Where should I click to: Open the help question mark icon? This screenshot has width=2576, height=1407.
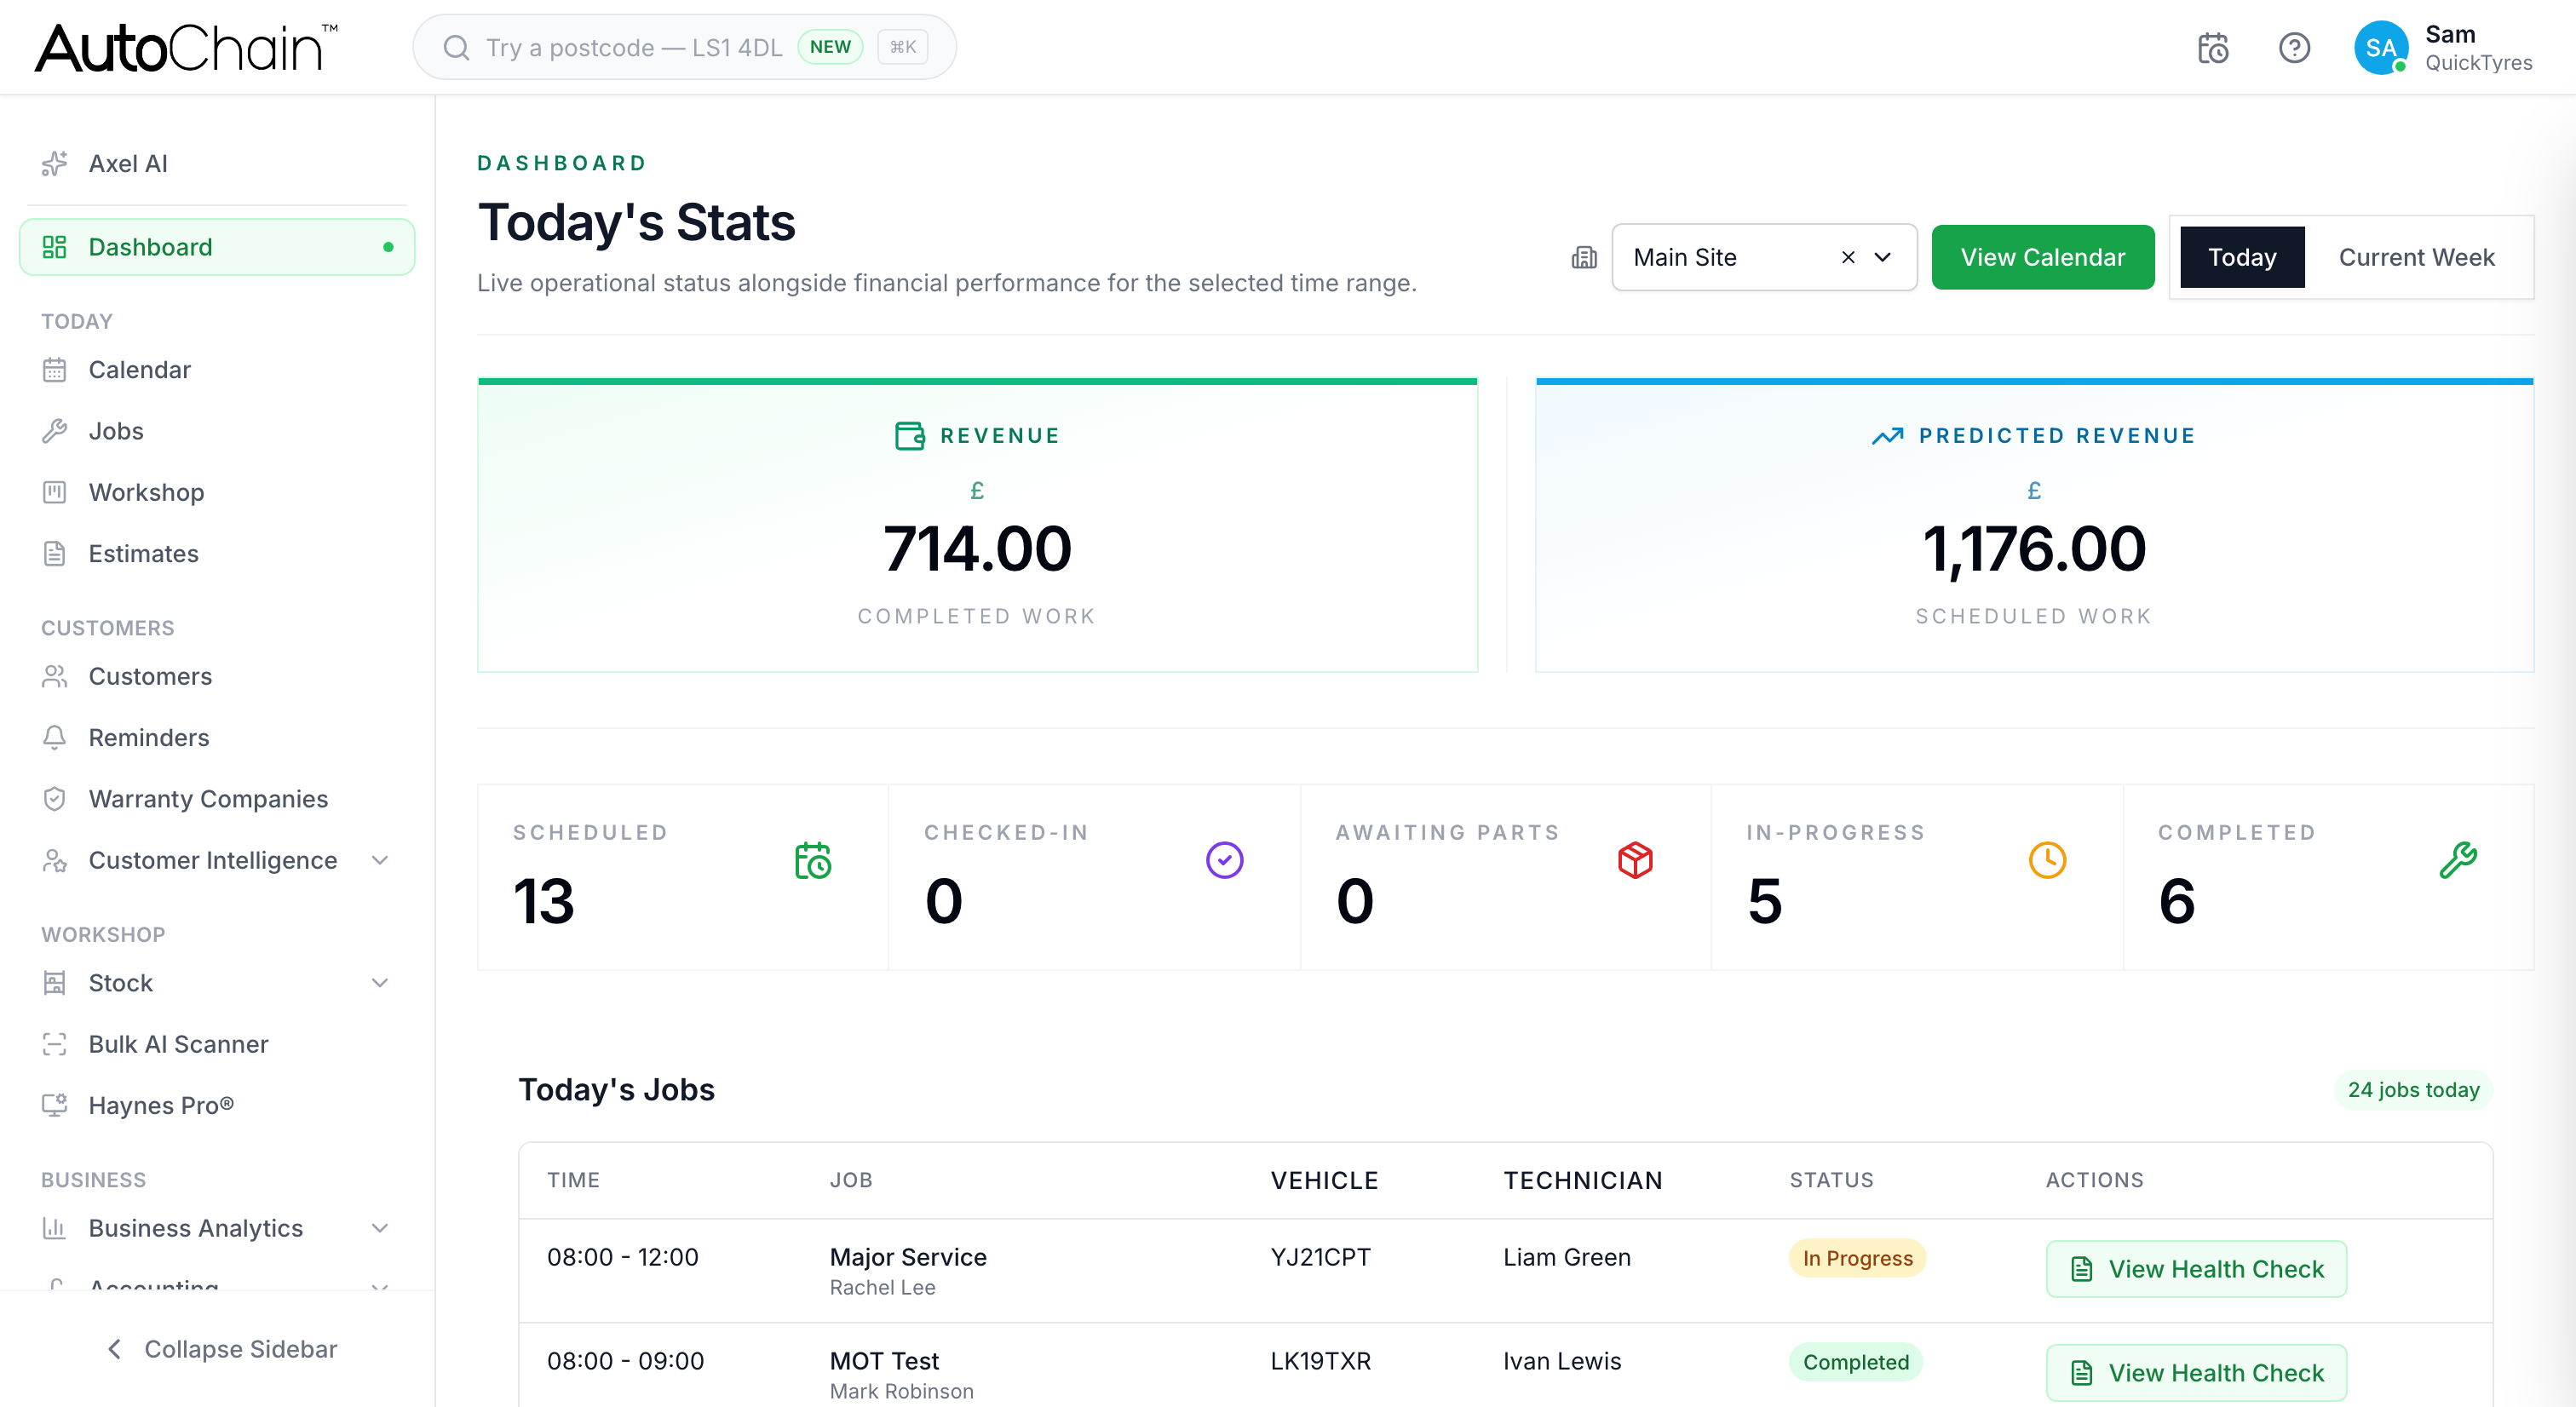click(2294, 48)
